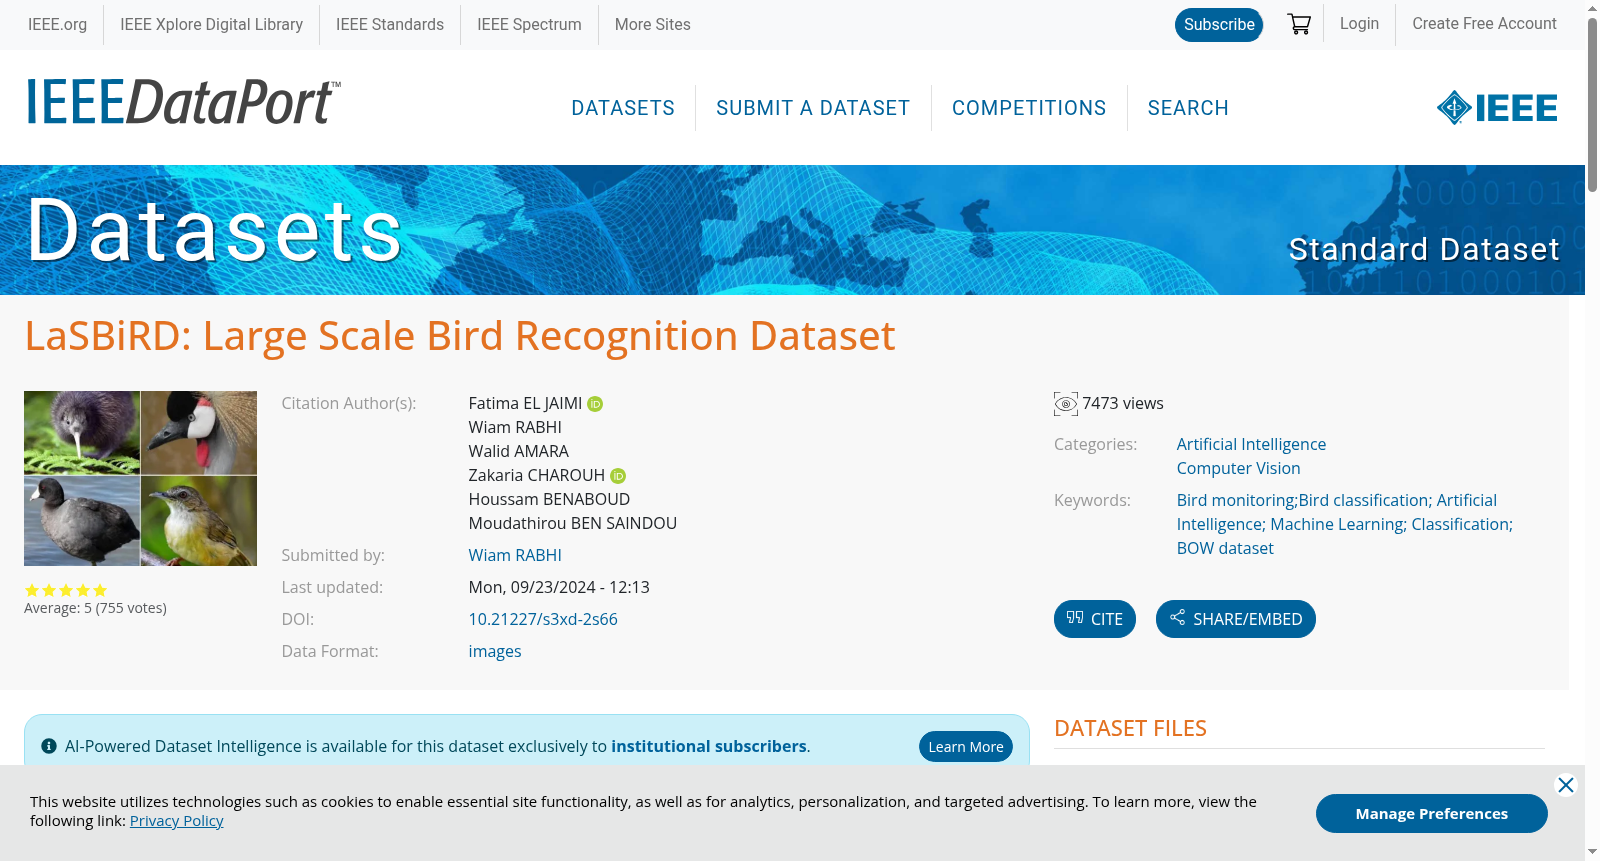Click the last updated date text
This screenshot has width=1600, height=861.
[x=559, y=587]
